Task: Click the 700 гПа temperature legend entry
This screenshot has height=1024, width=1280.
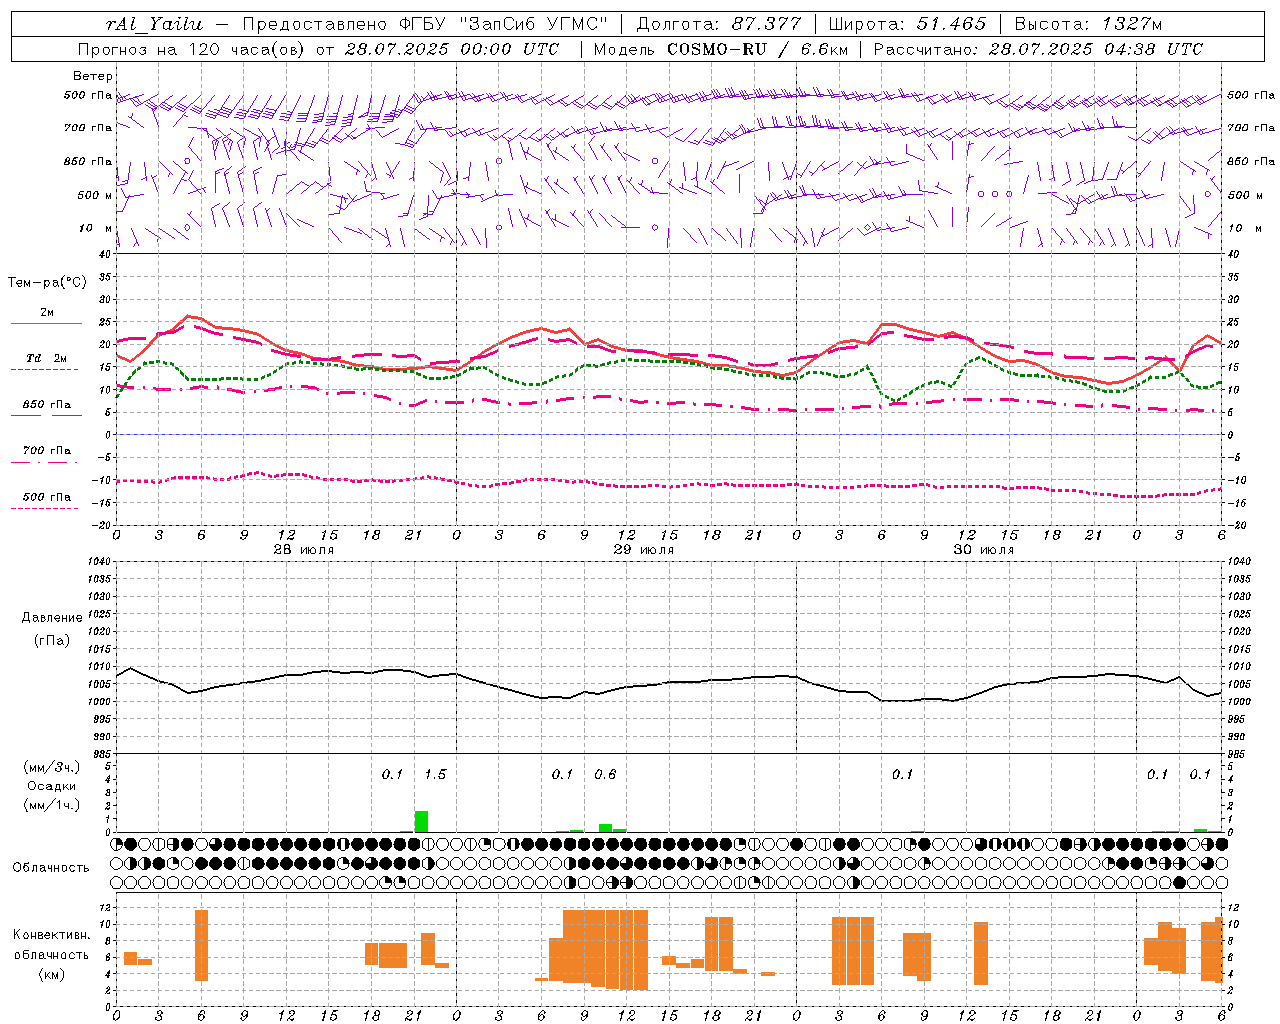Action: click(x=46, y=451)
